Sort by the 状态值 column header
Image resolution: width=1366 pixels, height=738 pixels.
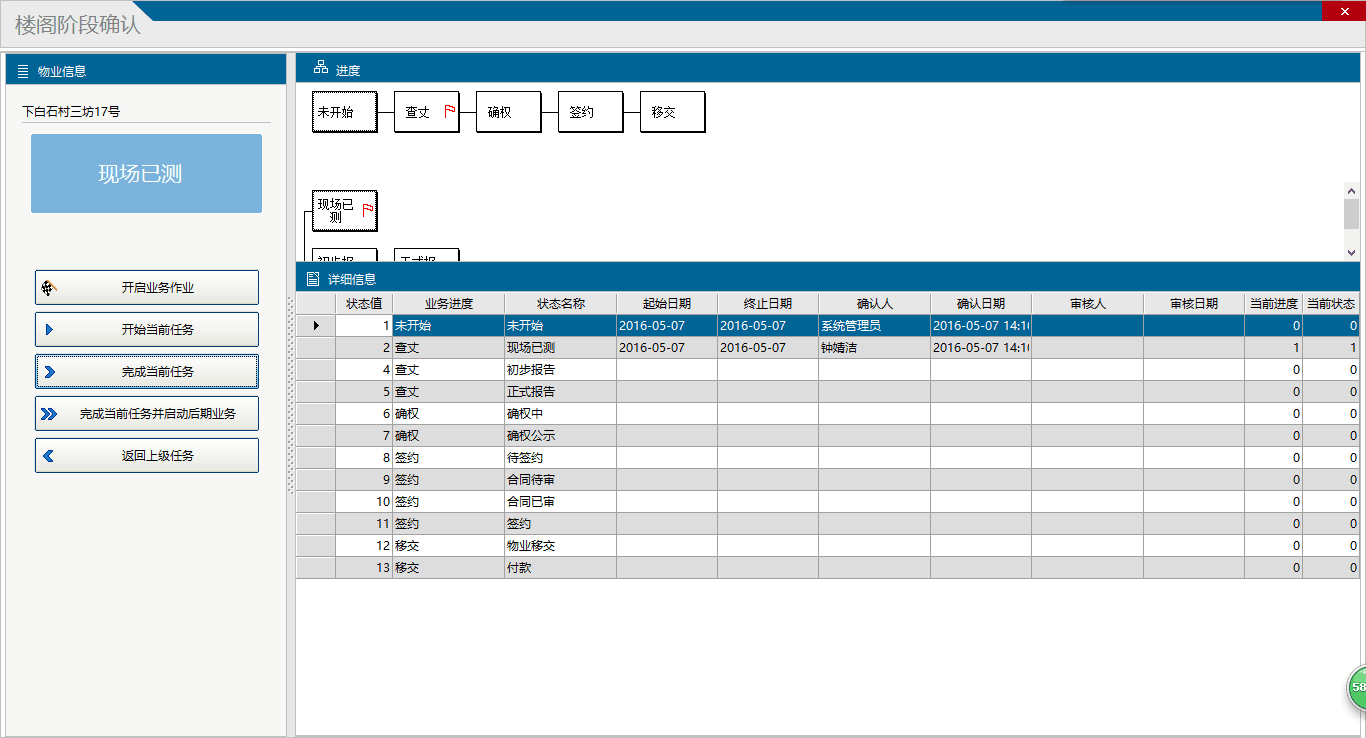(x=364, y=303)
